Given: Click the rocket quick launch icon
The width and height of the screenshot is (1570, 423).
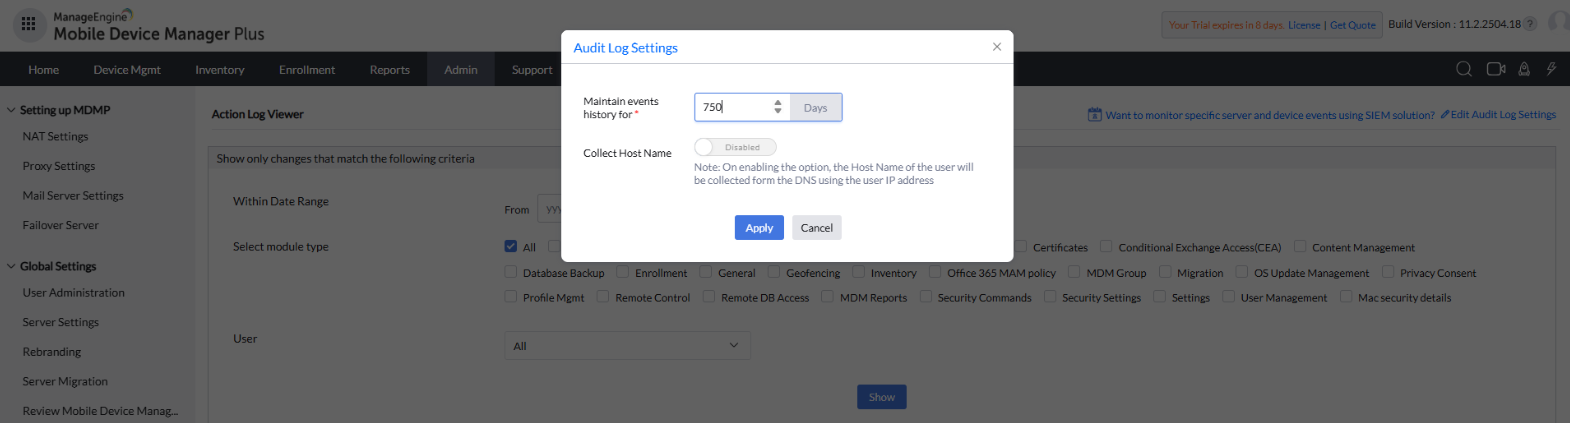Looking at the screenshot, I should pyautogui.click(x=1524, y=69).
